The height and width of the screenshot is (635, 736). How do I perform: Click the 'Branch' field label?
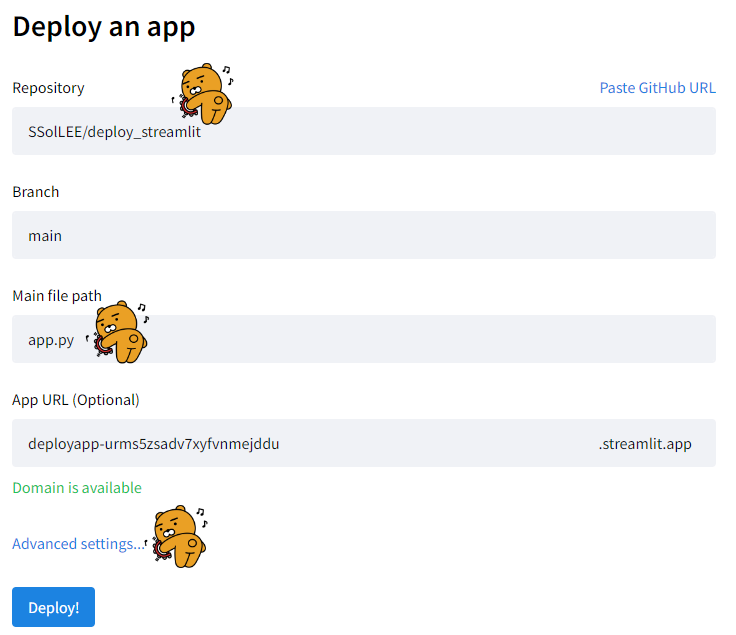click(36, 192)
